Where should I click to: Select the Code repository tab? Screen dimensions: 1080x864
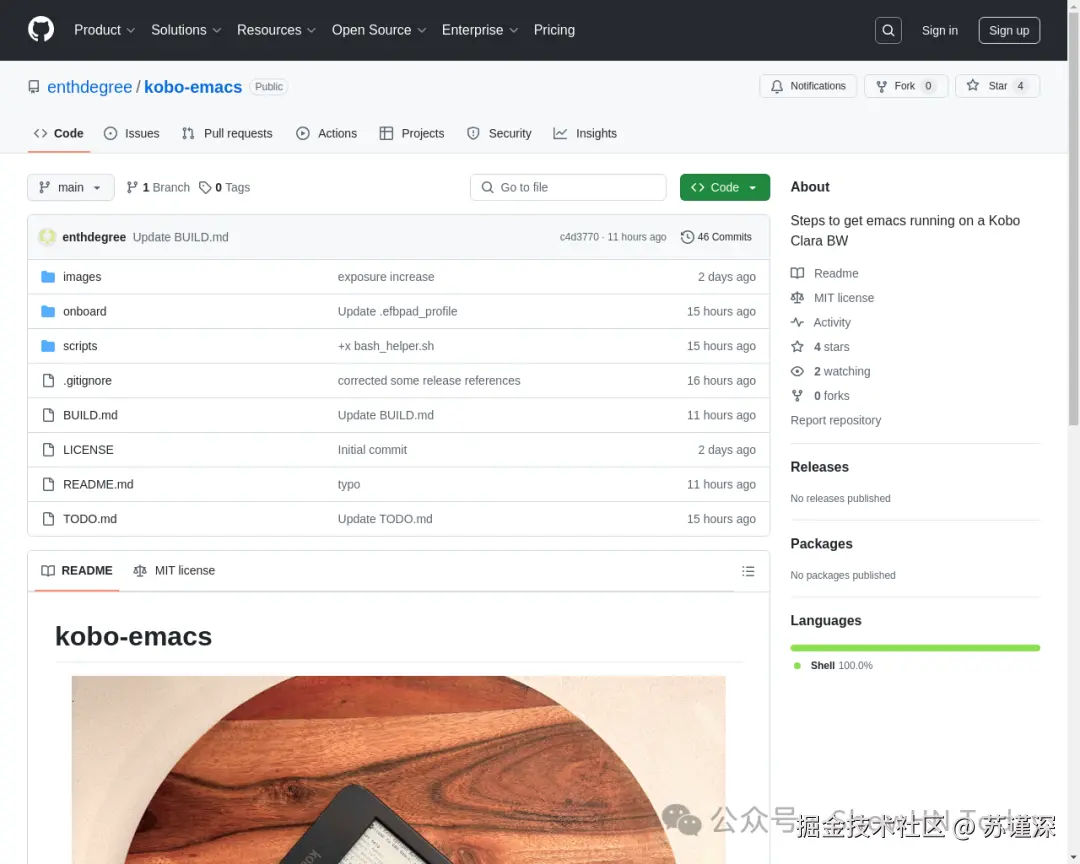pyautogui.click(x=59, y=134)
